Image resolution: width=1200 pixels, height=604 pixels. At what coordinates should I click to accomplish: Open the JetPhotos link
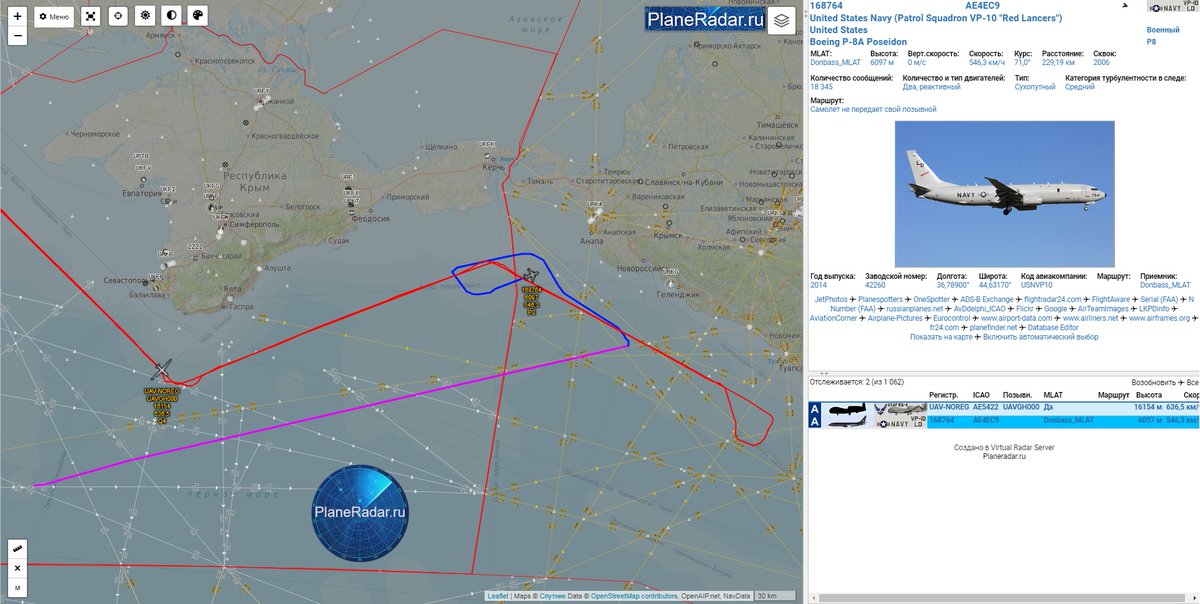[831, 299]
